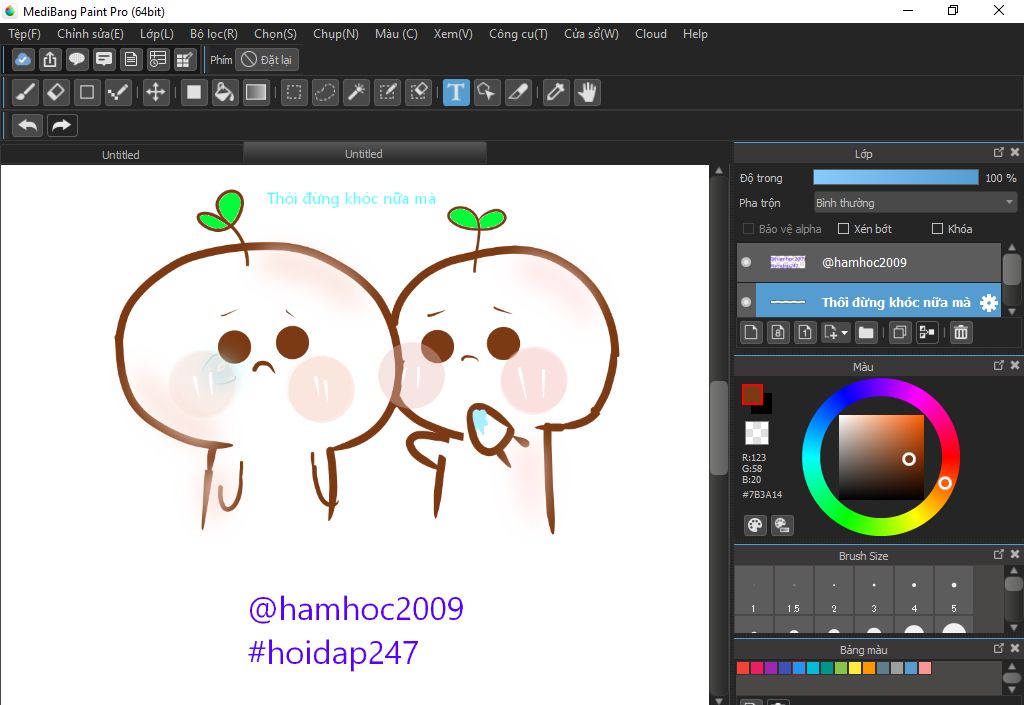The width and height of the screenshot is (1024, 705).
Task: Select the outlined square Shape tool
Action: point(87,93)
